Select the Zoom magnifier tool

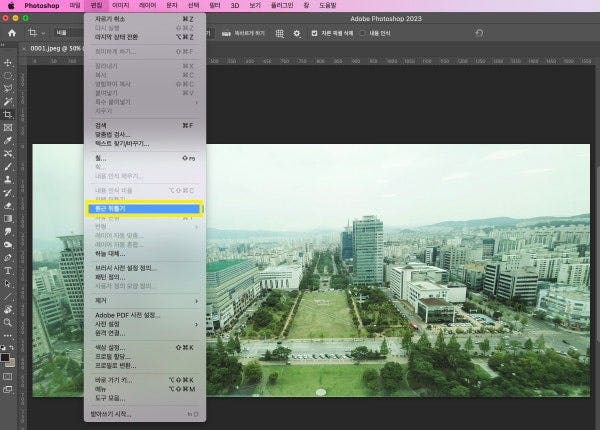coord(8,322)
